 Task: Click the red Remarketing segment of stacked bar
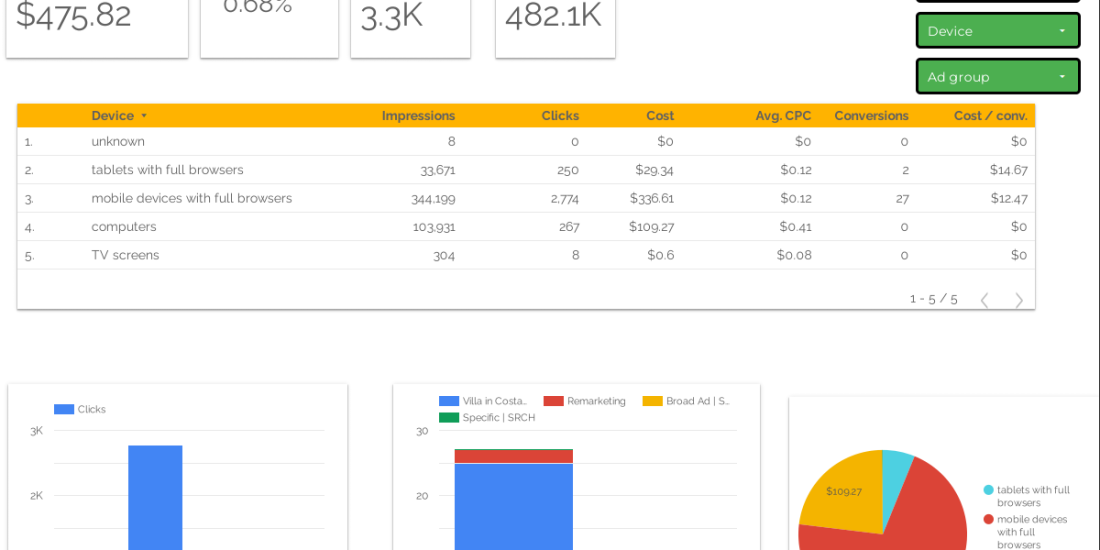click(514, 456)
